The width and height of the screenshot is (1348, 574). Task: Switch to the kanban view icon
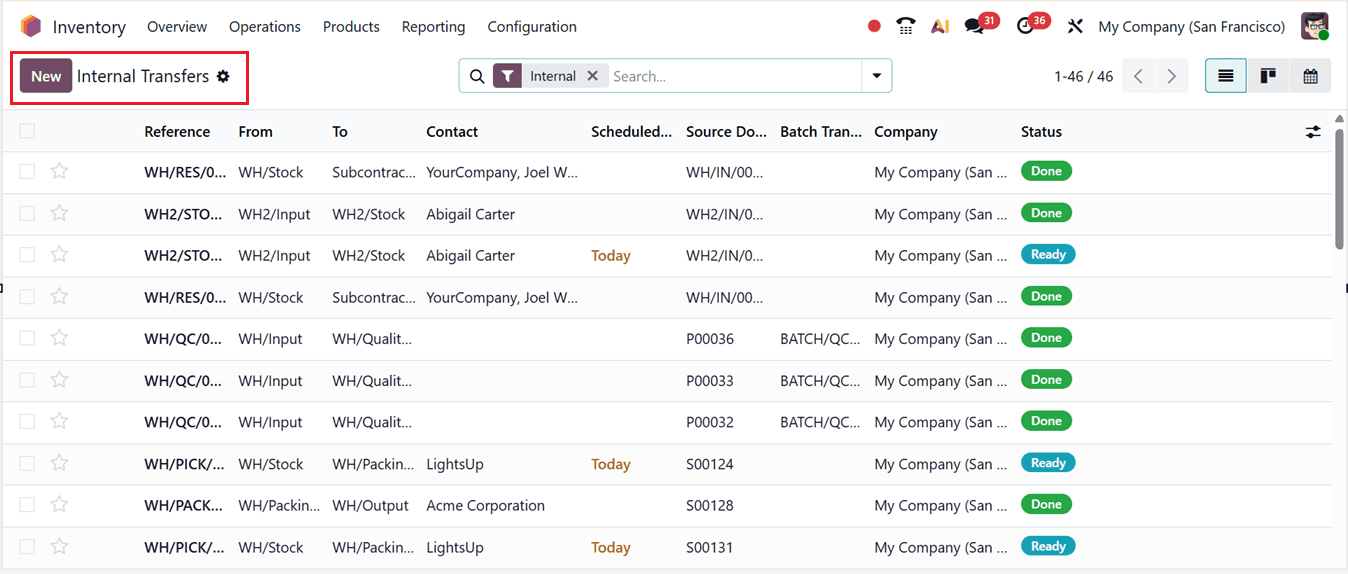[x=1268, y=76]
